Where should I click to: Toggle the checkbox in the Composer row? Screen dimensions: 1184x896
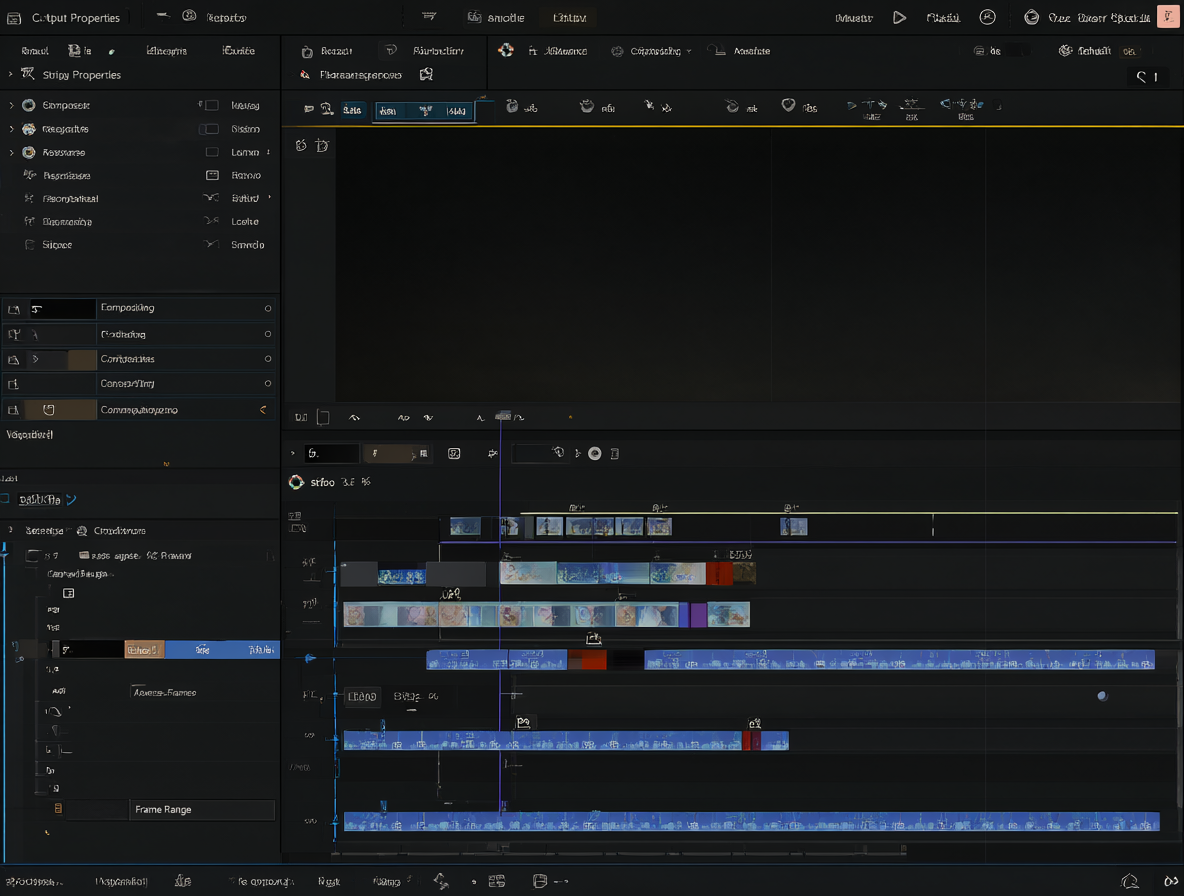tap(211, 106)
